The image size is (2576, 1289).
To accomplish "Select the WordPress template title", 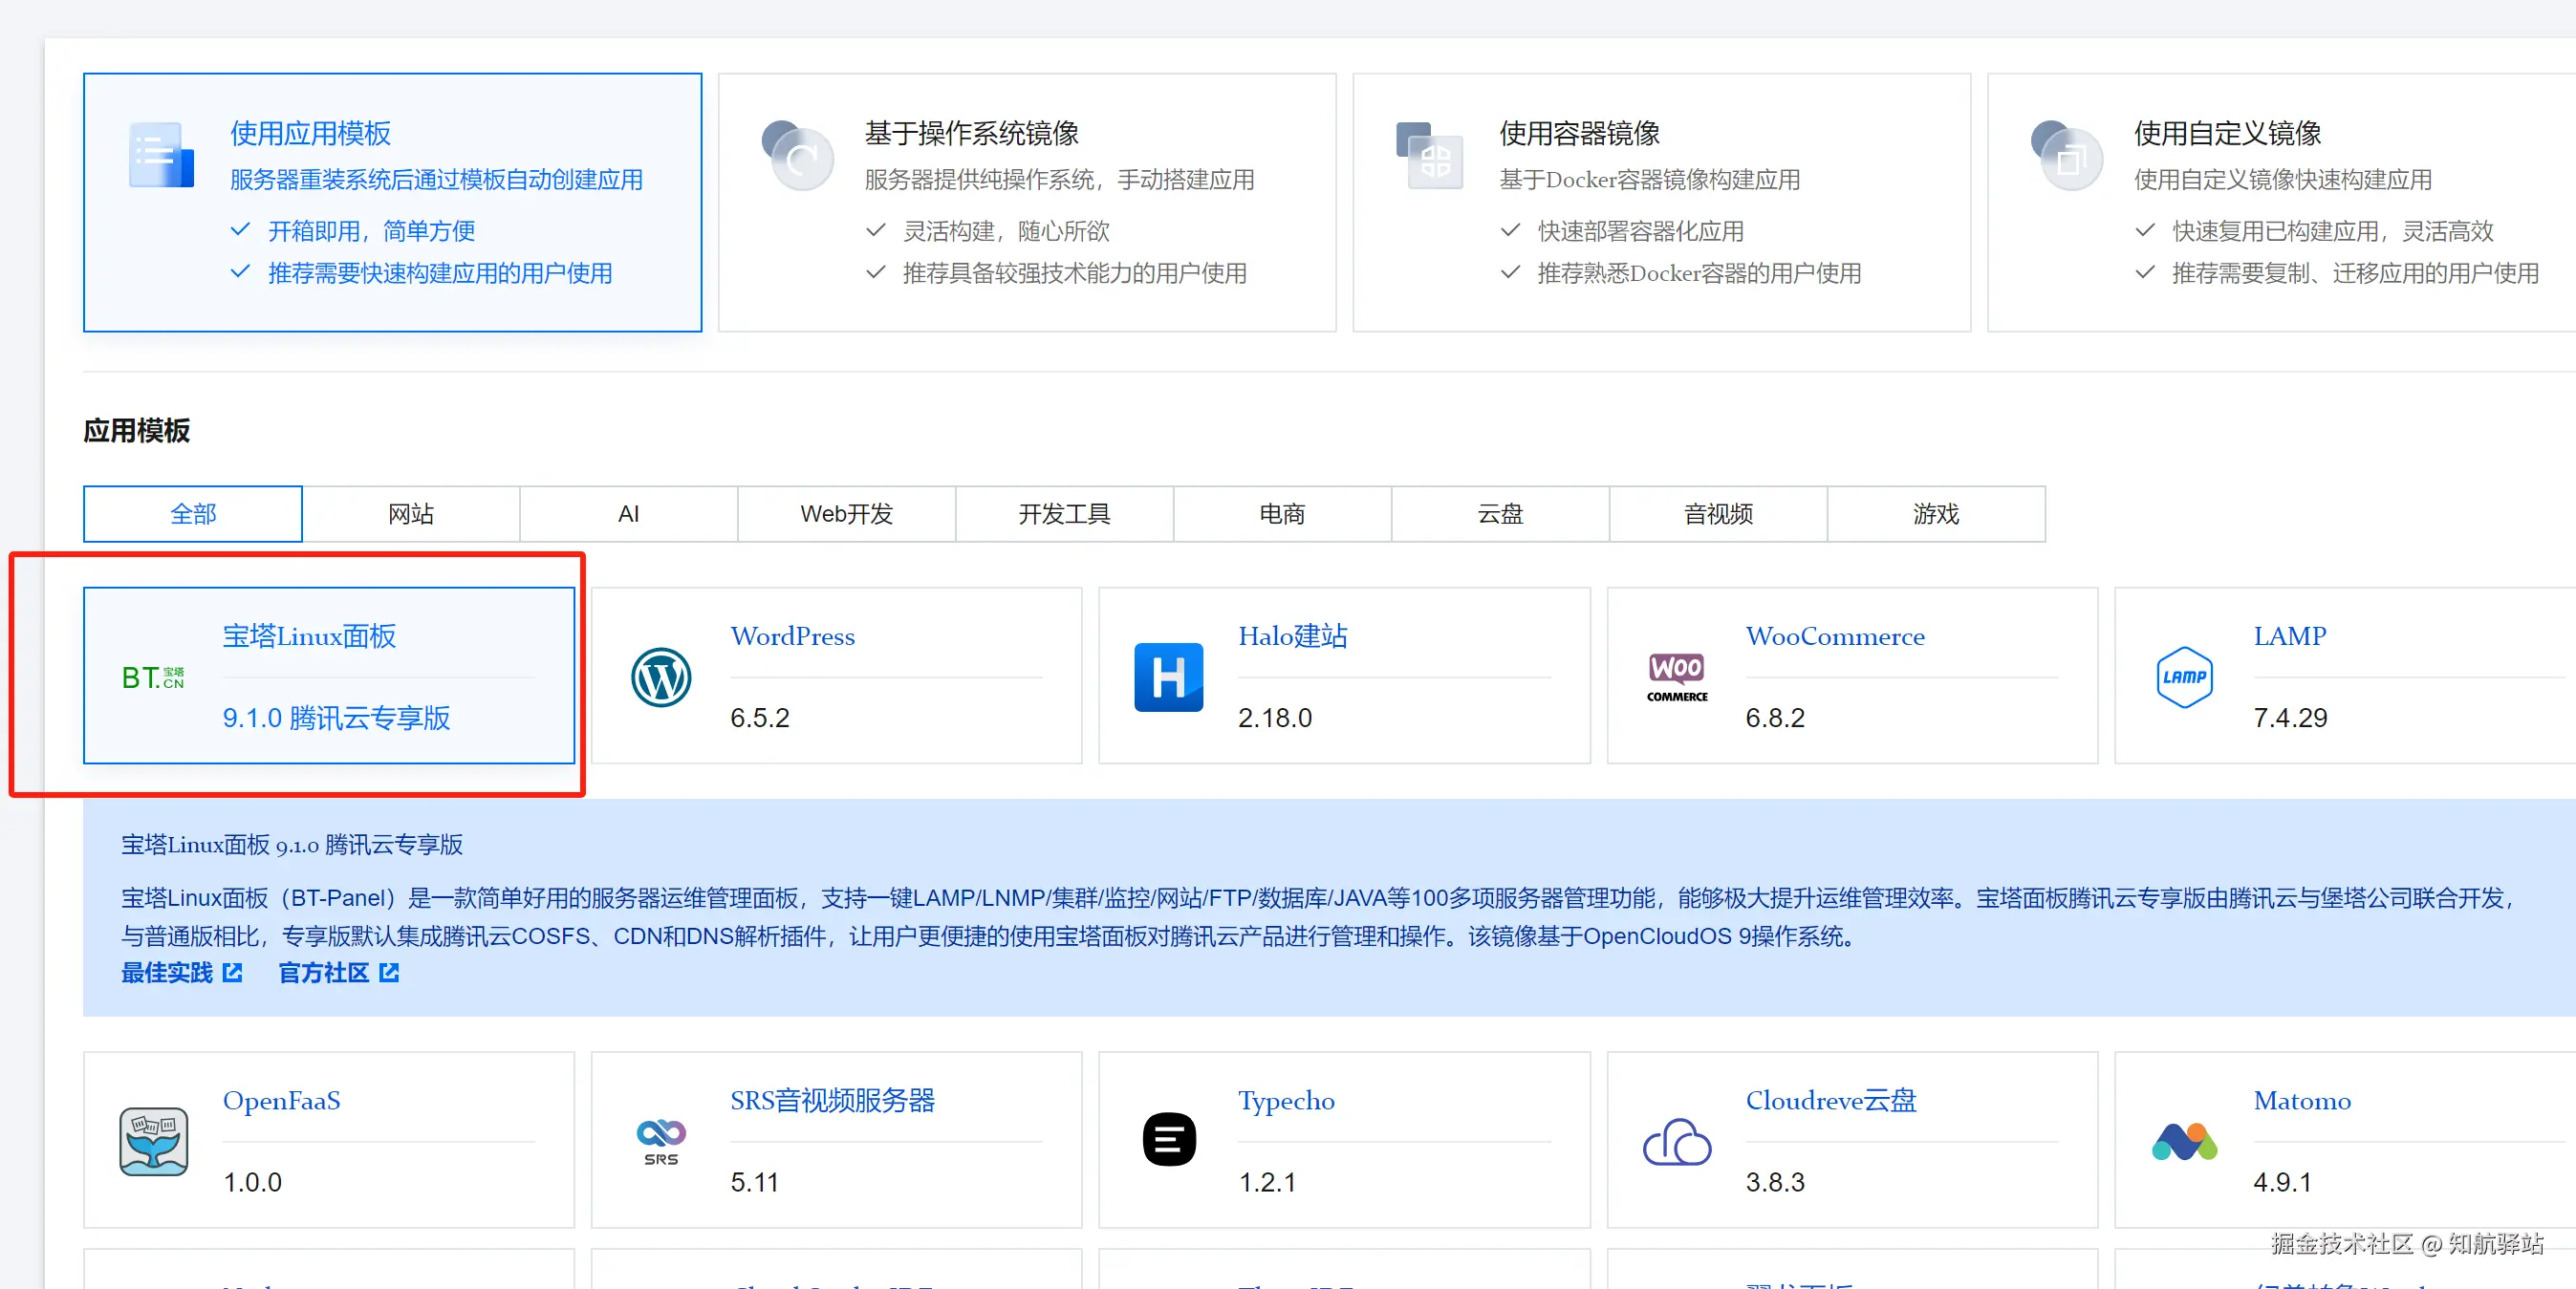I will [792, 636].
